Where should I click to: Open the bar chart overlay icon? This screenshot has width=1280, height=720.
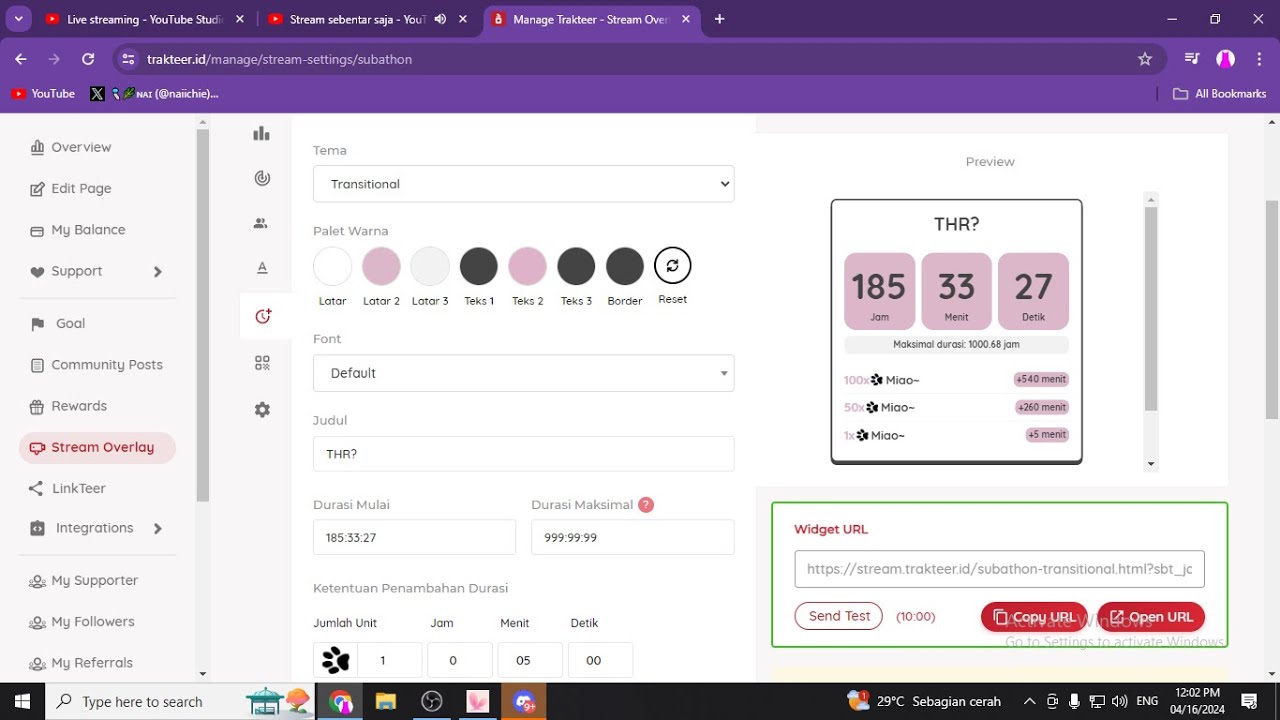(262, 133)
